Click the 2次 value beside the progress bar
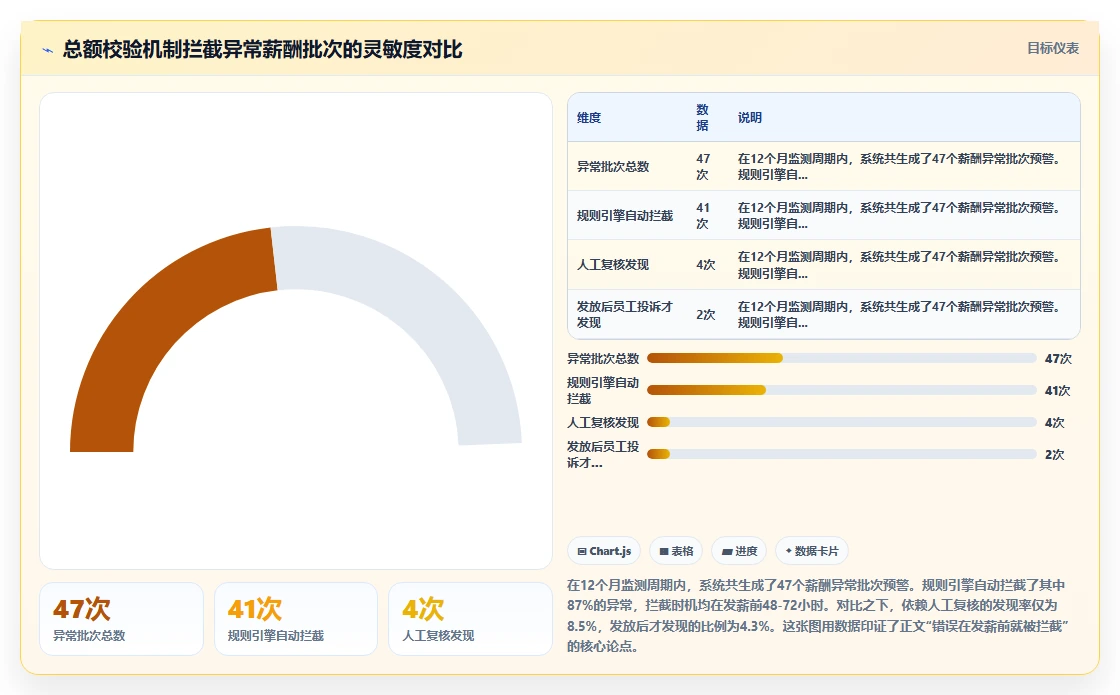1120x695 pixels. [x=1055, y=454]
